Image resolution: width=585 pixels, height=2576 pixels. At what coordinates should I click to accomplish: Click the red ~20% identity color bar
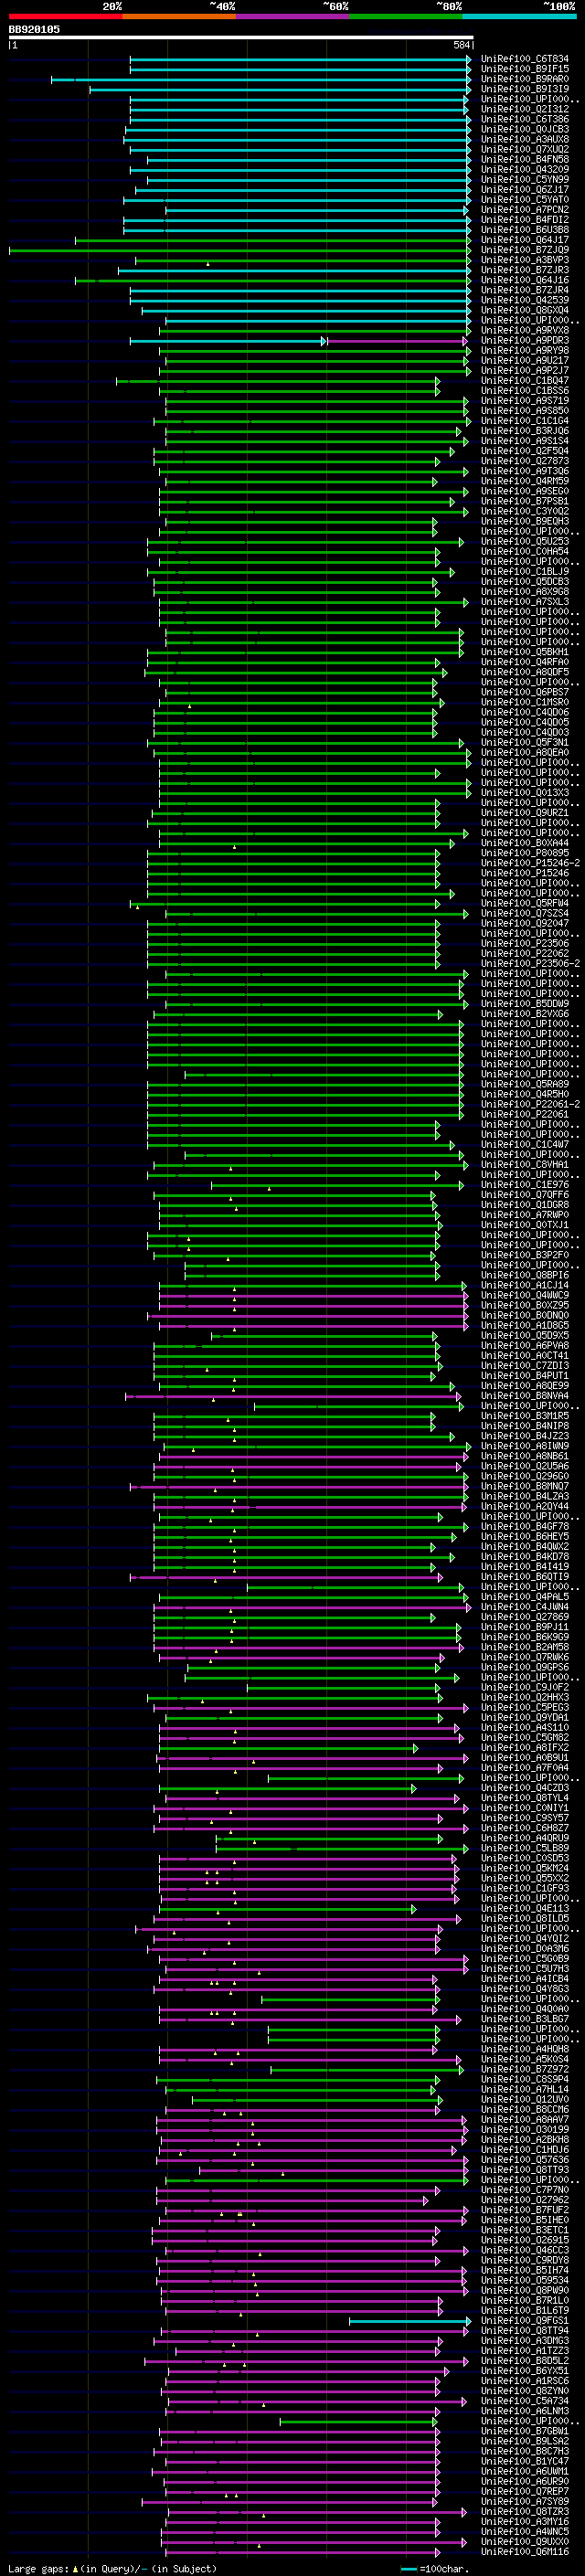(65, 16)
